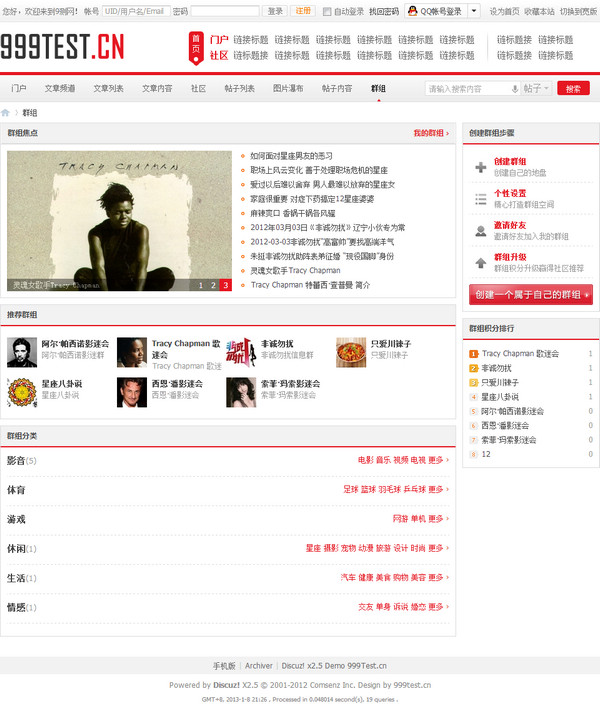Open the 找回密码 link
Screen dimensions: 600x718
[384, 11]
